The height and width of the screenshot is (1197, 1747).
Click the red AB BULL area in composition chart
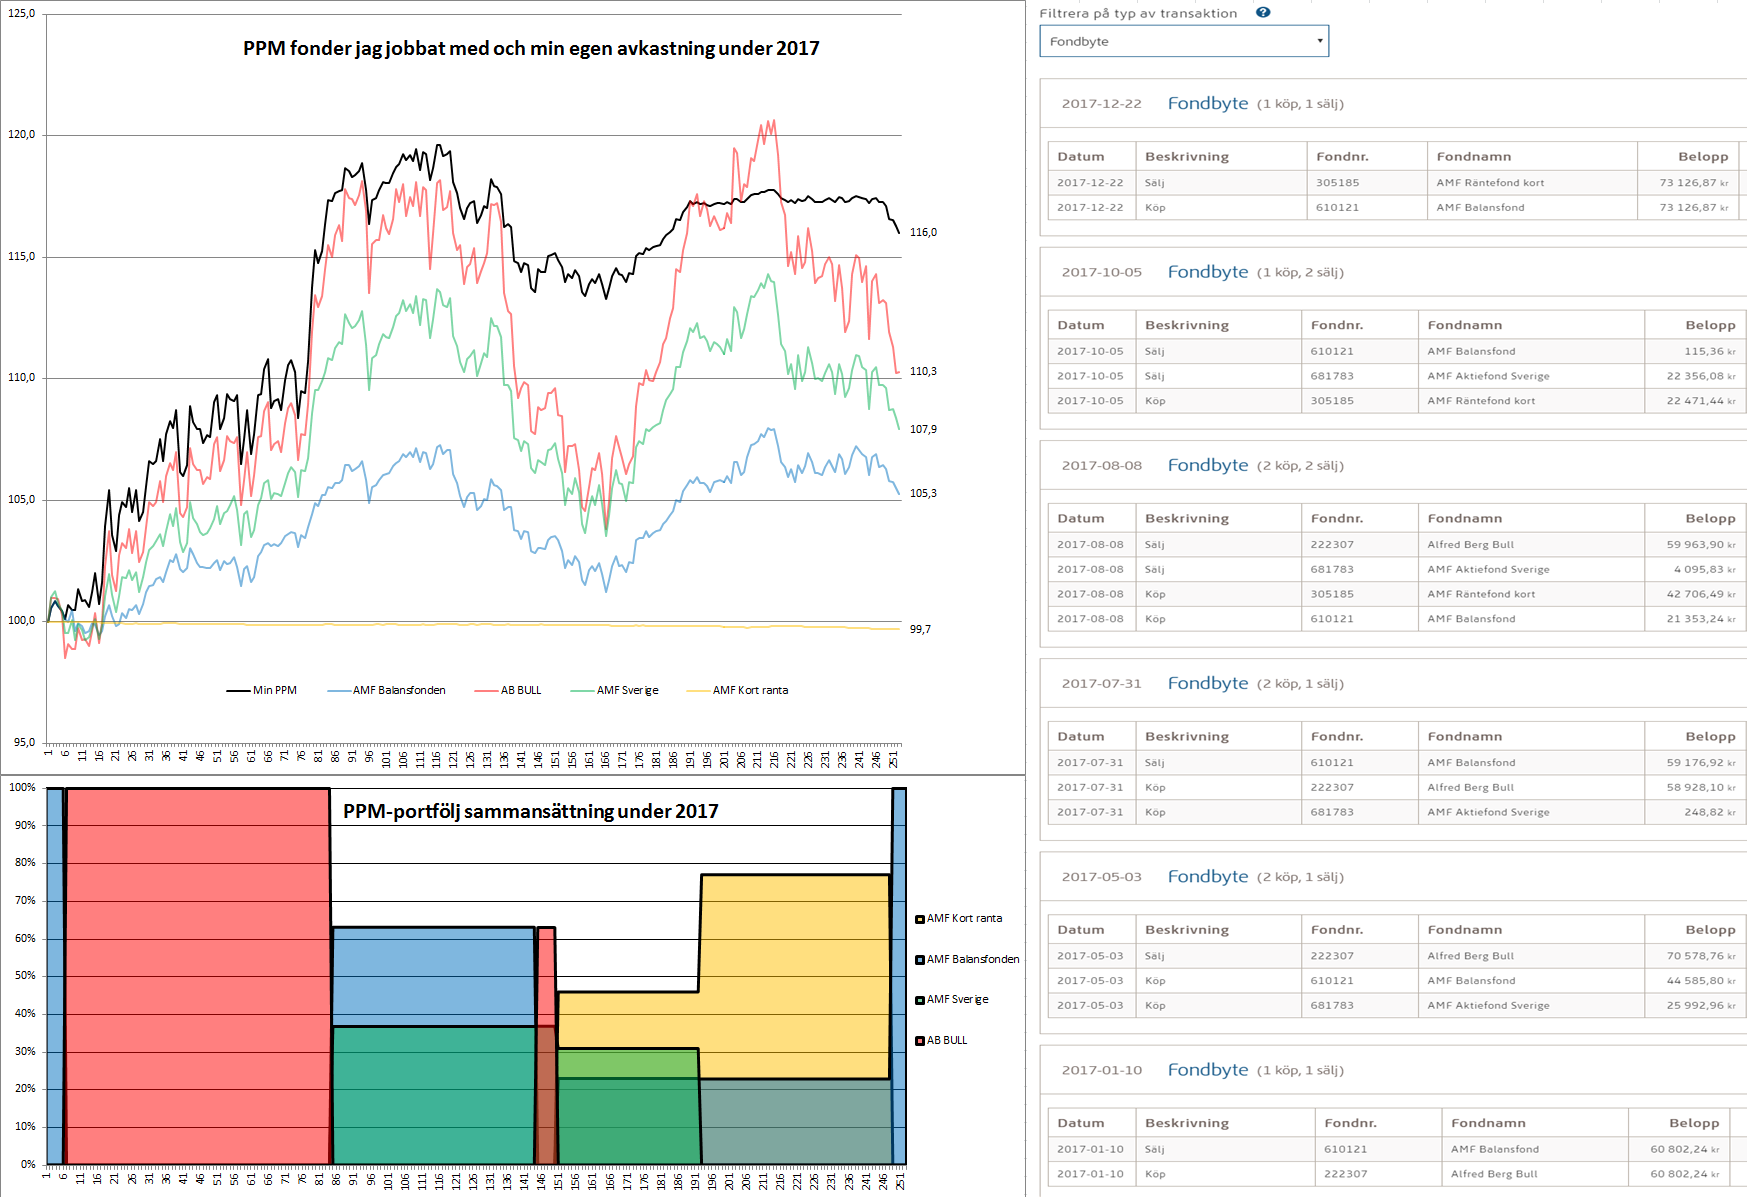[197, 975]
